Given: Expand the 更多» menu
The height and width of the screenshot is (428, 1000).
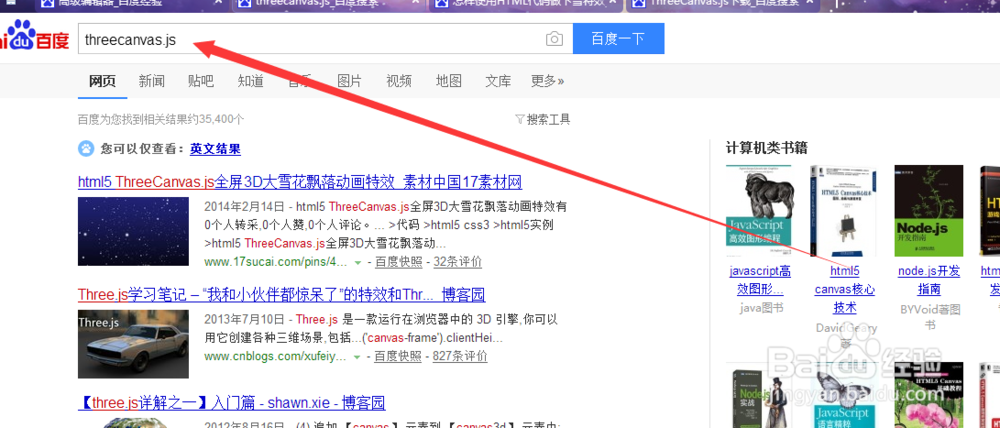Looking at the screenshot, I should [x=547, y=81].
